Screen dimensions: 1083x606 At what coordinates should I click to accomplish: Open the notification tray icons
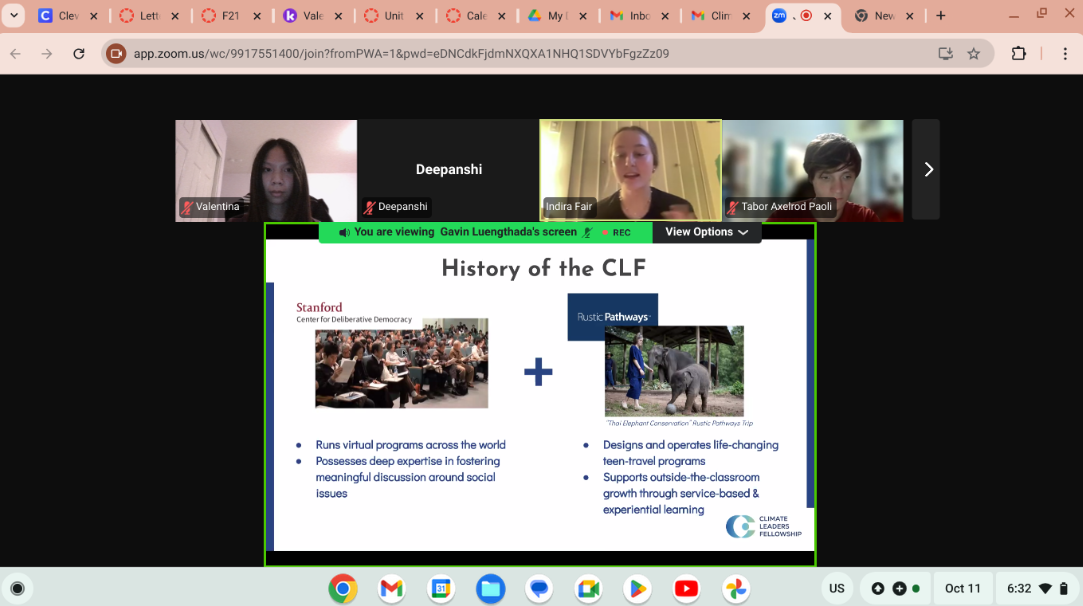[x=896, y=589]
